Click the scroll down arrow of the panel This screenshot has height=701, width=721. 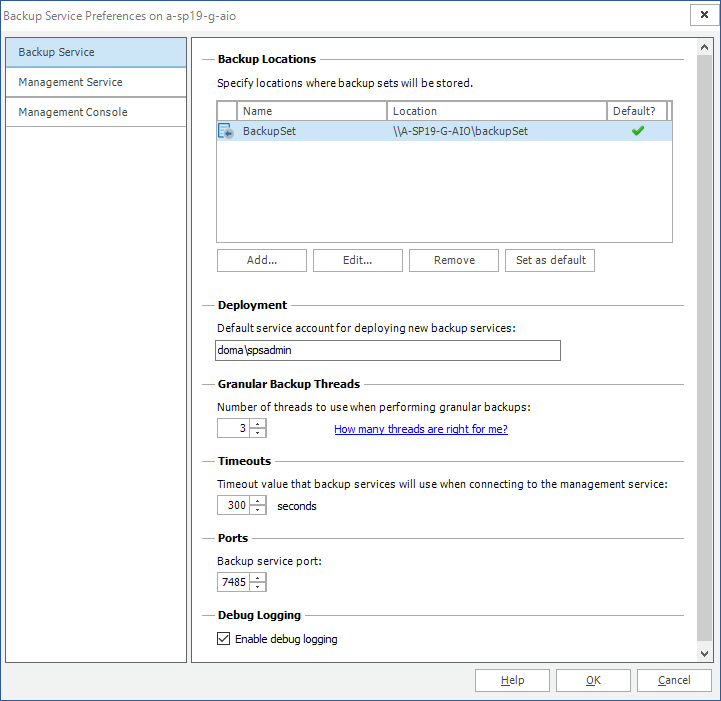(704, 654)
